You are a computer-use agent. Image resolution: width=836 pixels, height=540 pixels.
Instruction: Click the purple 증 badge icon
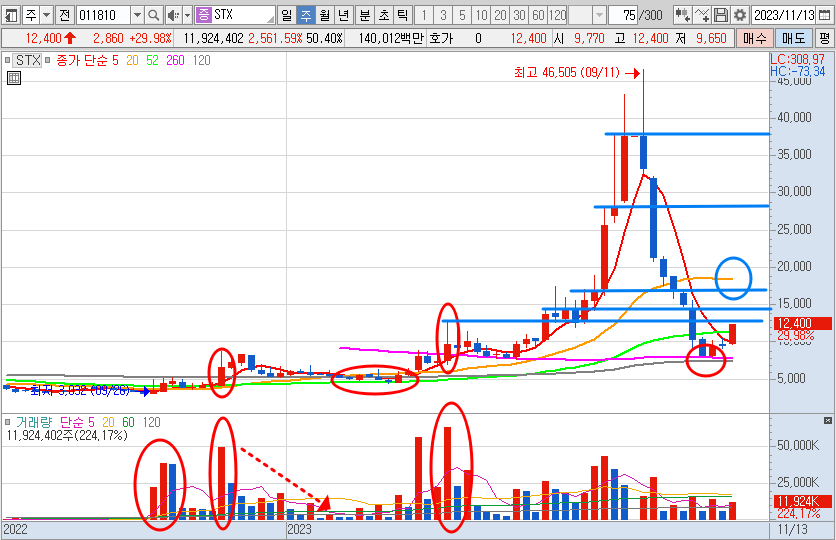tap(203, 15)
